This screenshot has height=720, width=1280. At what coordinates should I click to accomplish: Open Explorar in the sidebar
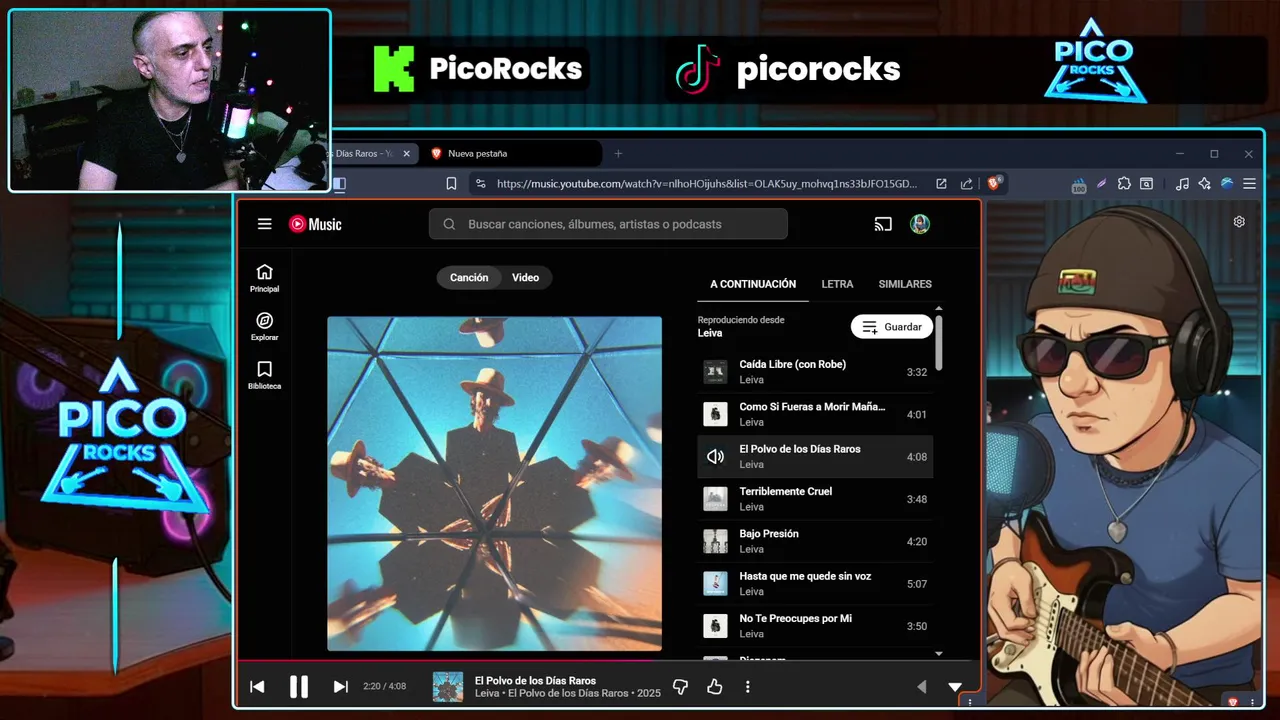[x=264, y=327]
